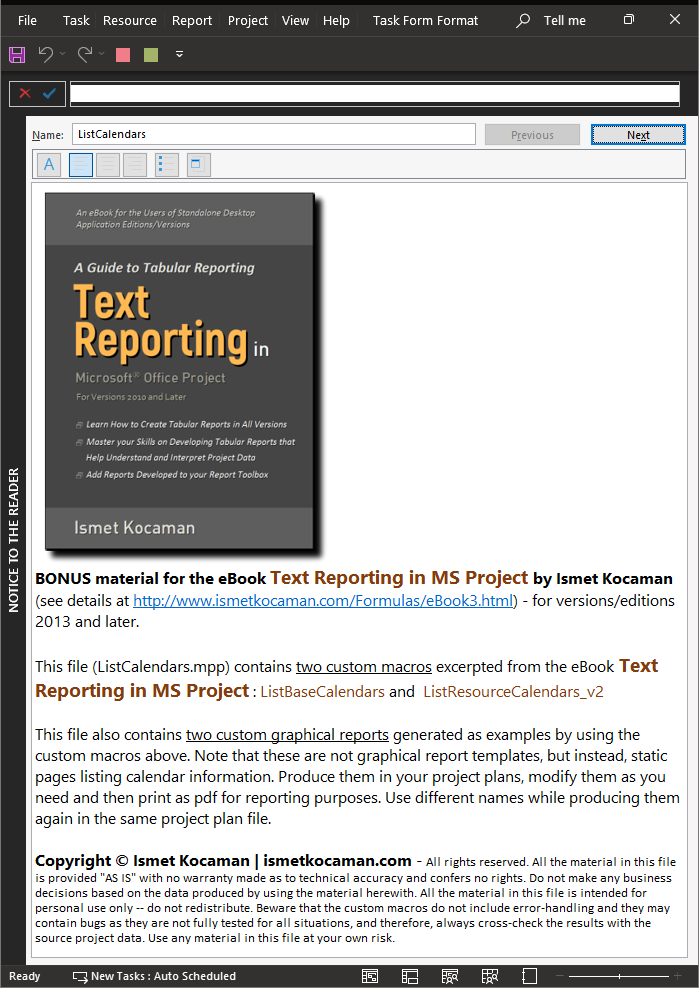Click the Next button
The width and height of the screenshot is (699, 988).
click(x=638, y=135)
